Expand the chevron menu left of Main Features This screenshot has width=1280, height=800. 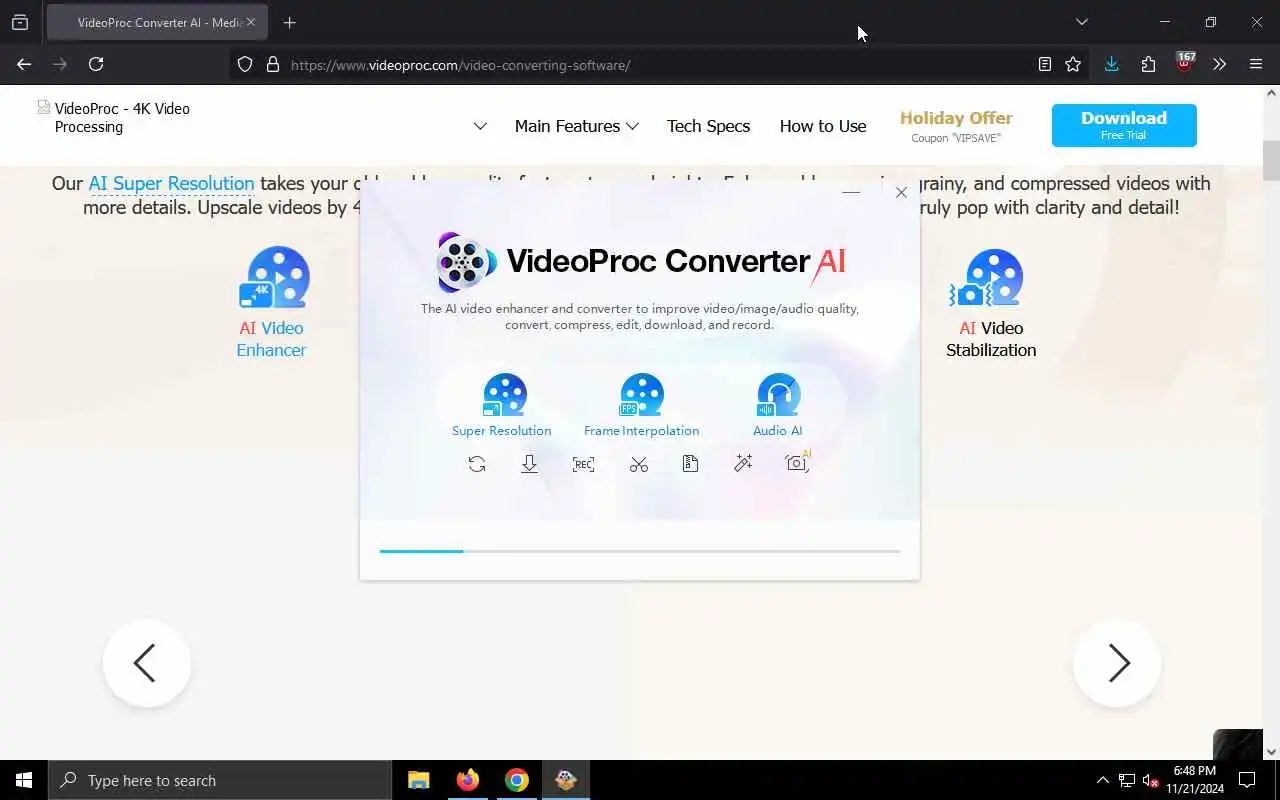click(480, 126)
